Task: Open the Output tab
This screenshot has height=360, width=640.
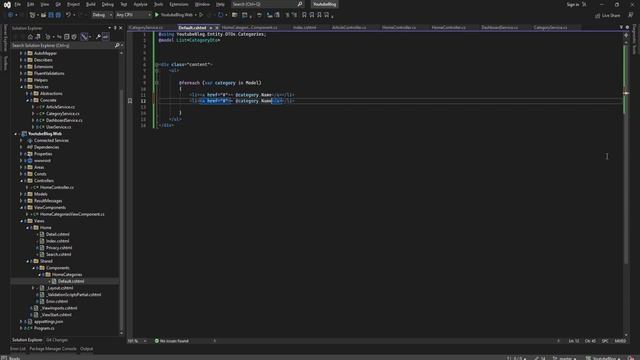Action: coord(86,349)
